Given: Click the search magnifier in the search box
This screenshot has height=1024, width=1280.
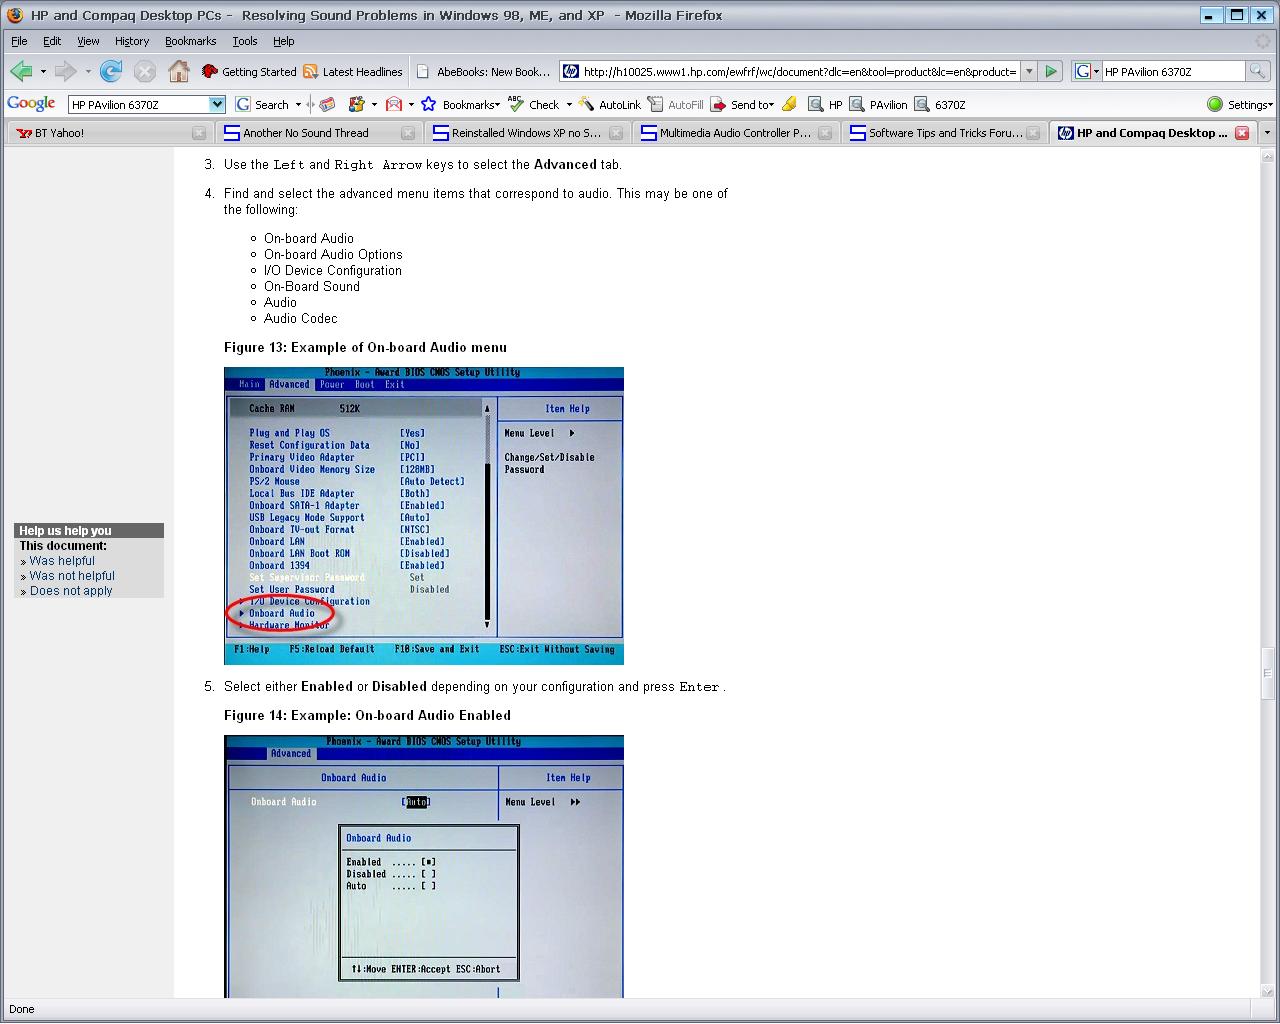Looking at the screenshot, I should click(x=1257, y=71).
